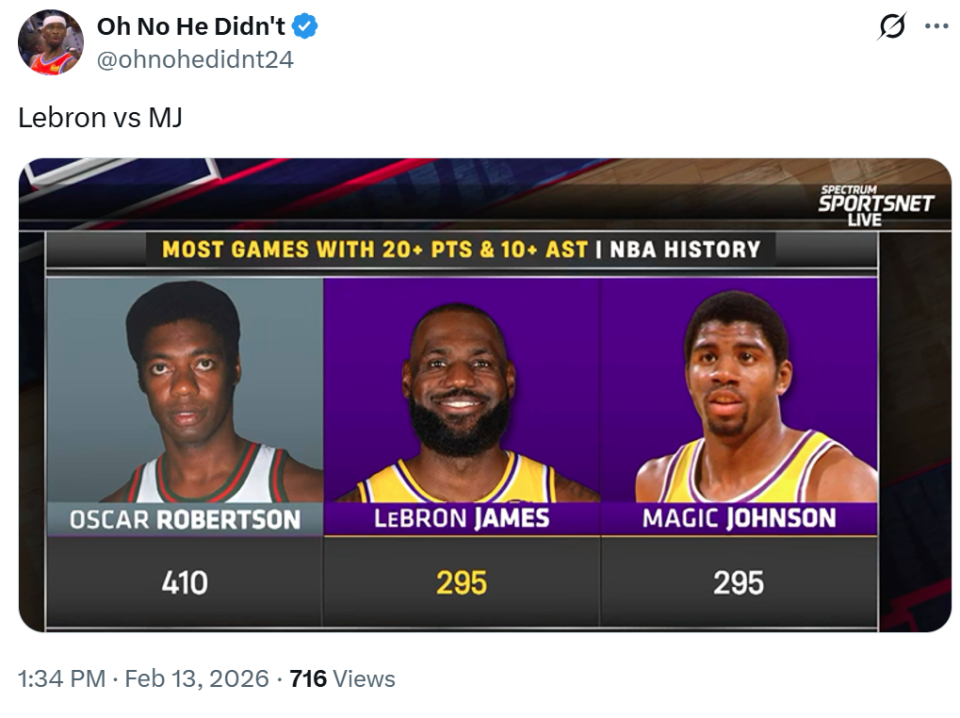This screenshot has height=718, width=960.
Task: Open the three-dot more options menu
Action: (x=936, y=27)
